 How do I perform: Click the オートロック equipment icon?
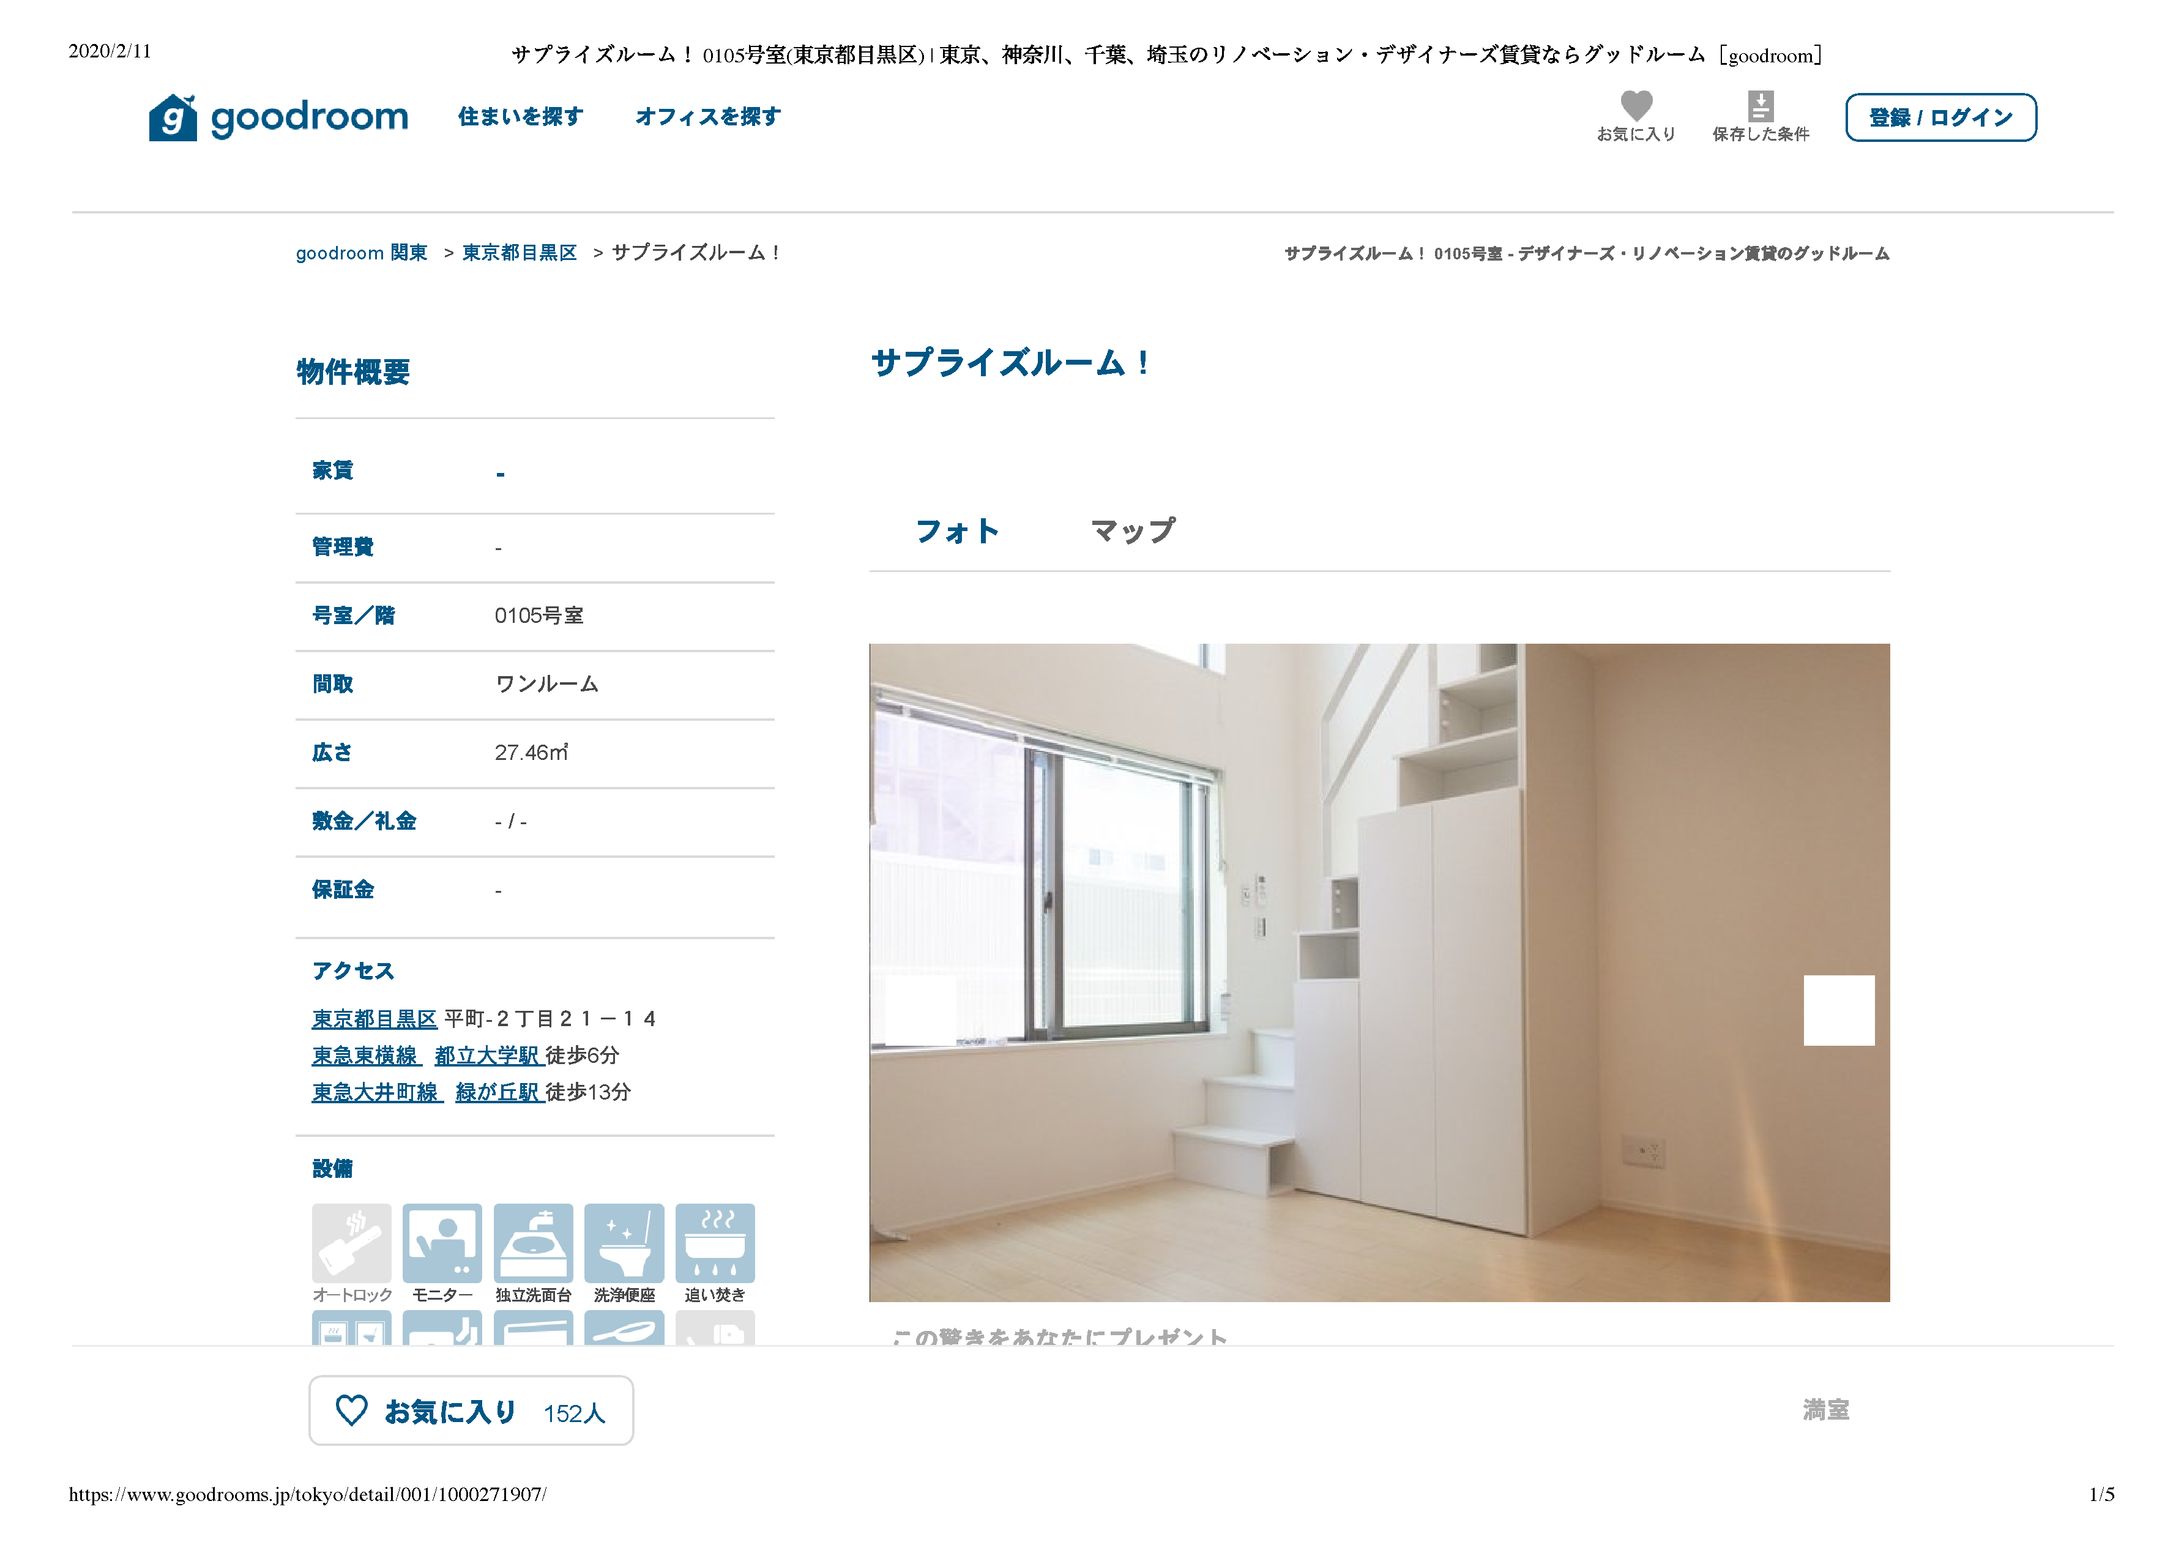[352, 1243]
